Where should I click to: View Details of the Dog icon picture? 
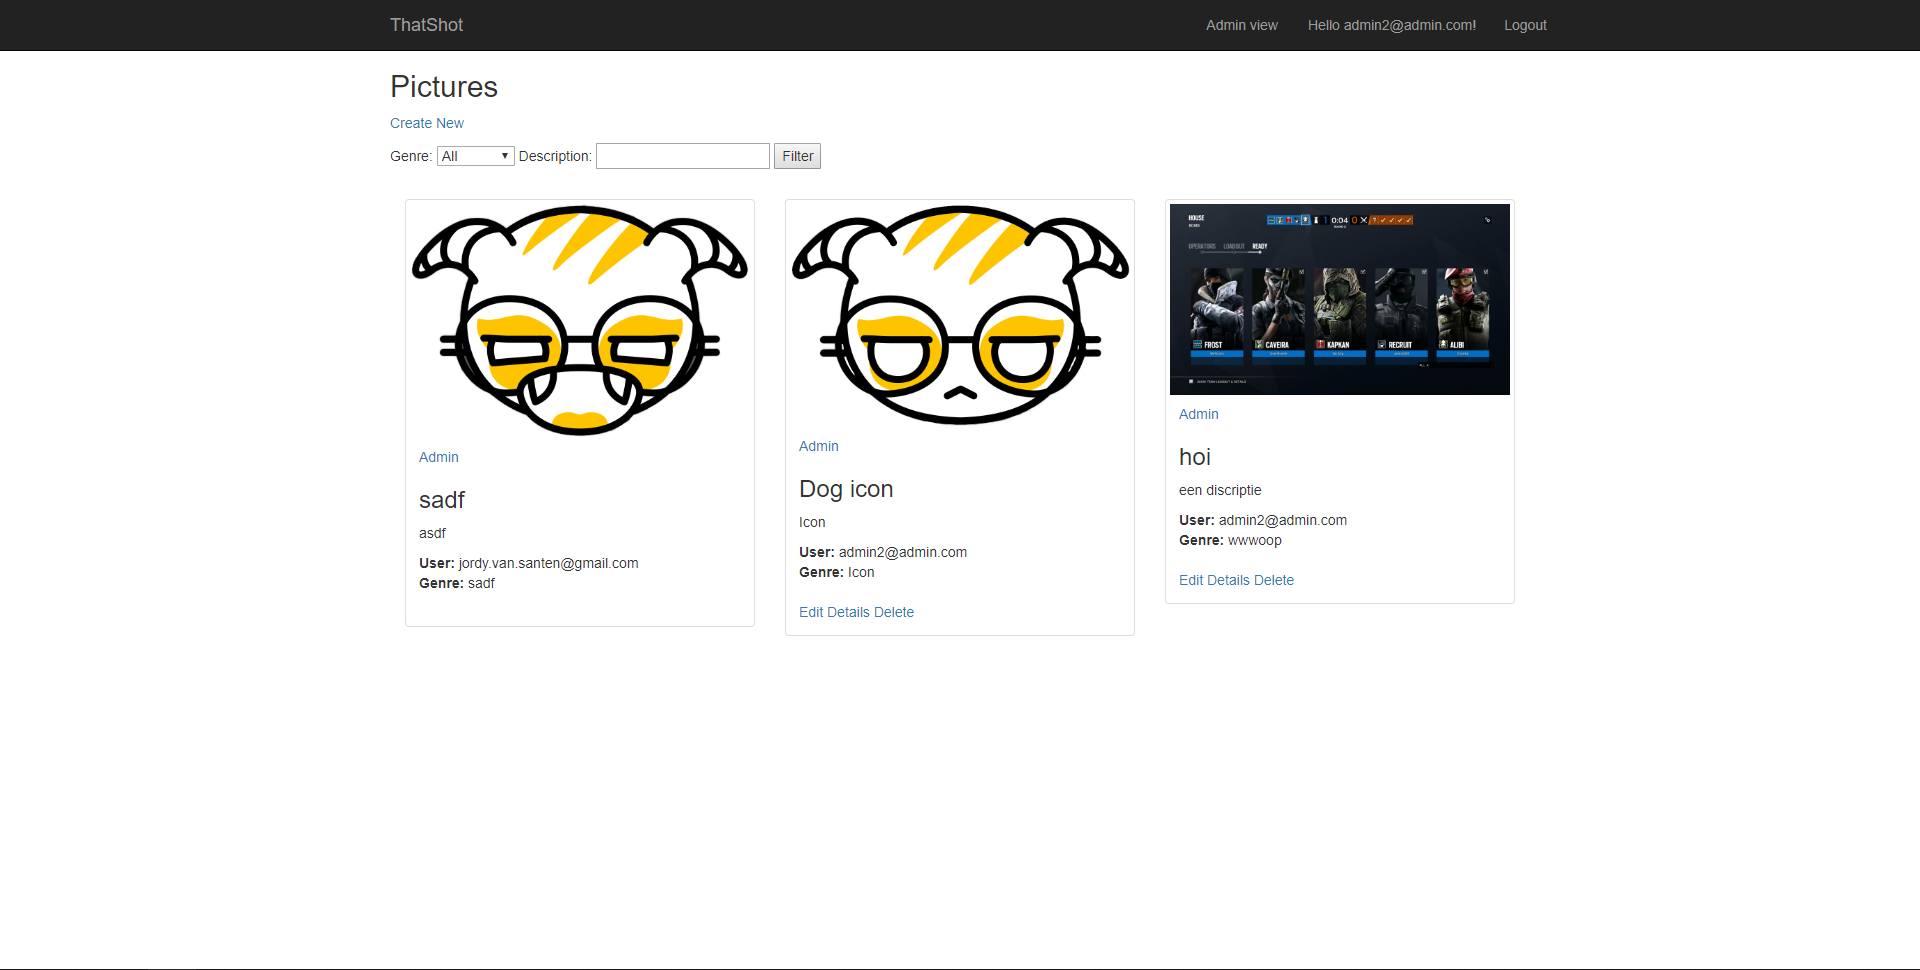848,612
